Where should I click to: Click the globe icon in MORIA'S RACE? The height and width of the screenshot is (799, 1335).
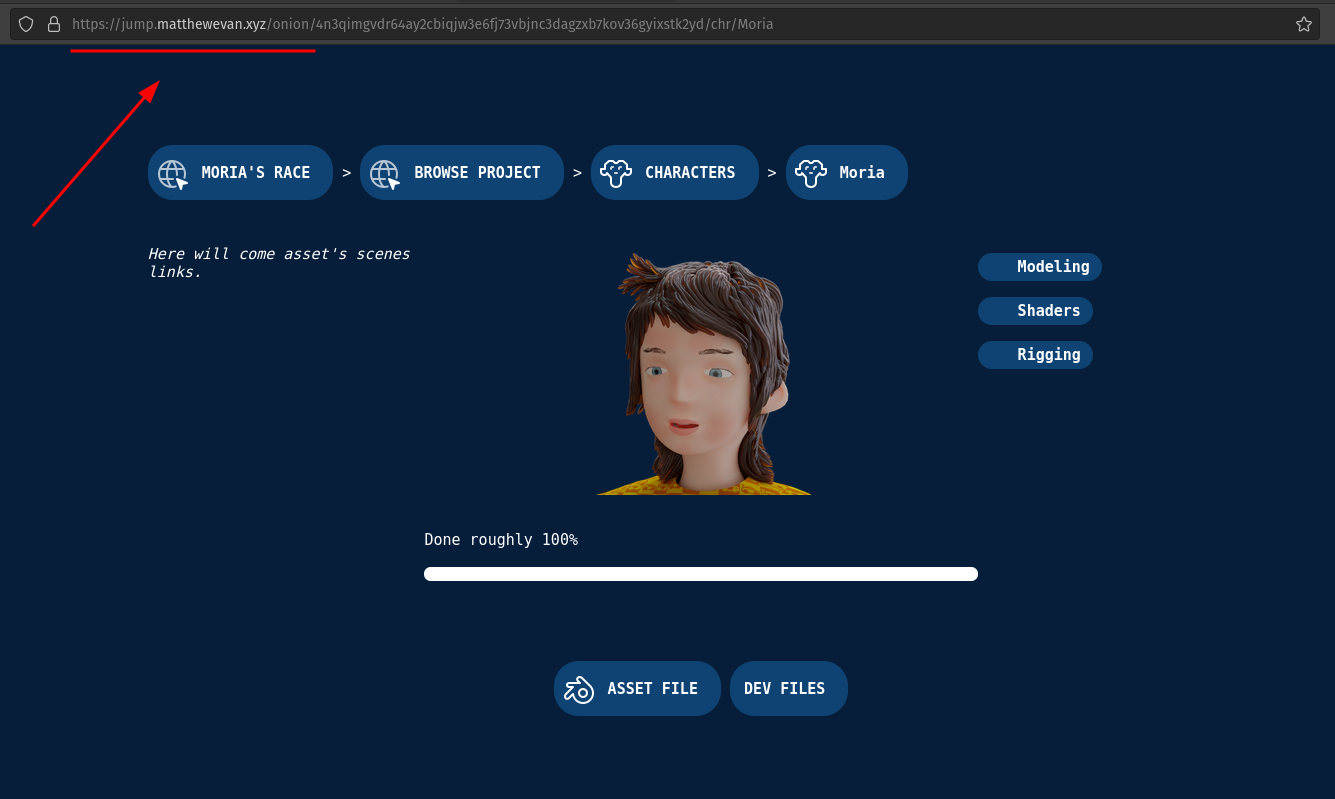click(173, 174)
